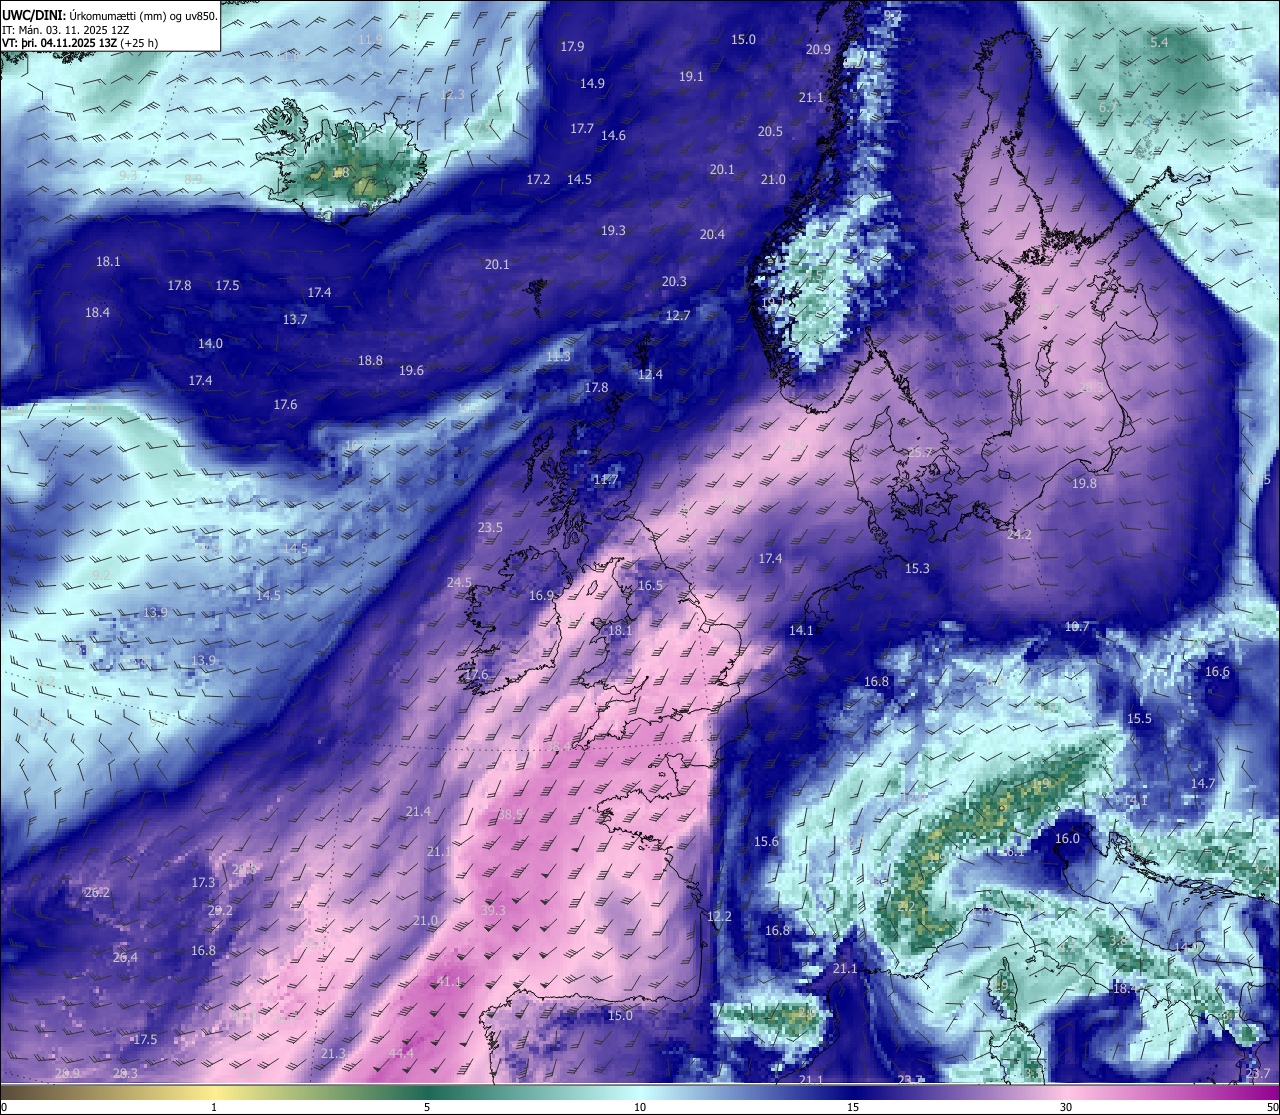Image resolution: width=1280 pixels, height=1115 pixels.
Task: Click the map value "16.6"
Action: coord(1217,672)
